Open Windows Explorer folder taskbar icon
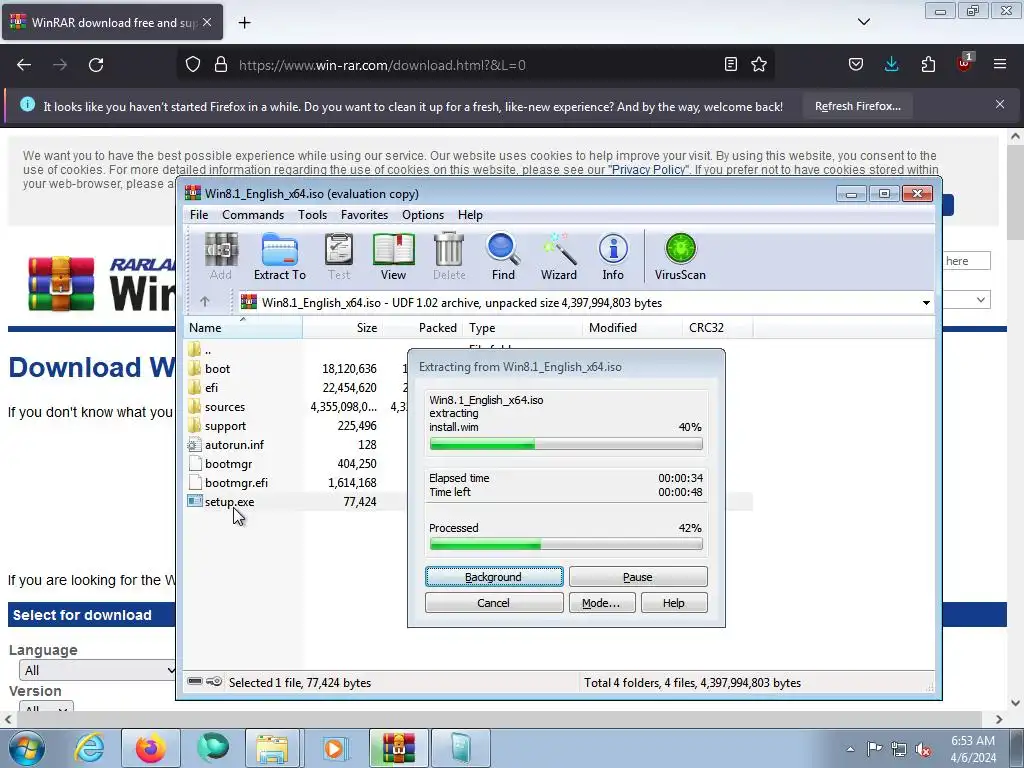The width and height of the screenshot is (1024, 768). coord(272,748)
